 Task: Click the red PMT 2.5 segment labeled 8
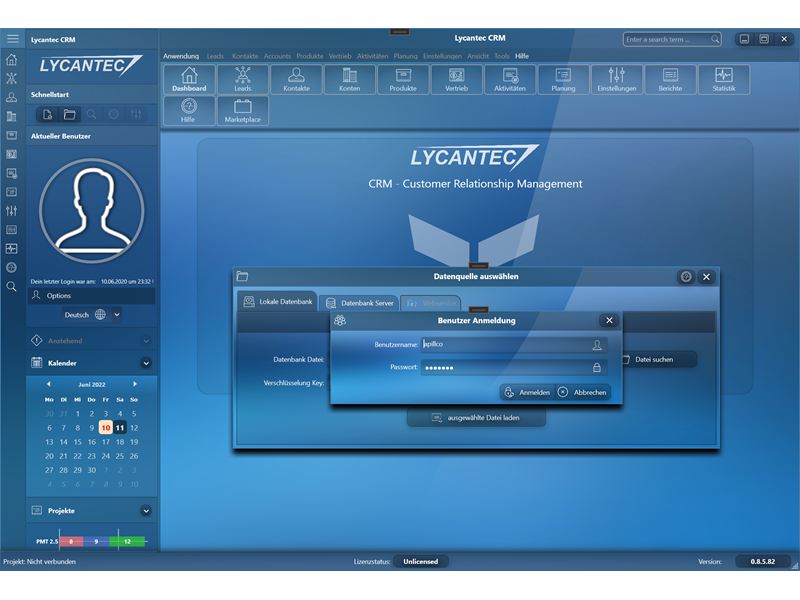[x=71, y=541]
